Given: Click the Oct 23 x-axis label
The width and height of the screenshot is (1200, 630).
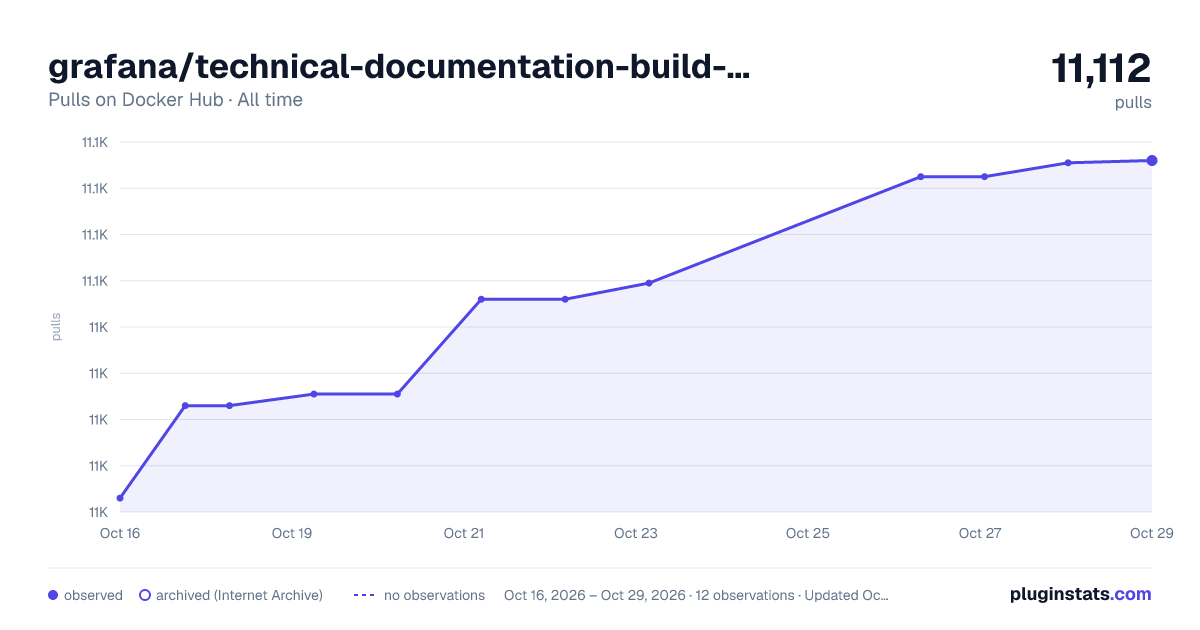Looking at the screenshot, I should [636, 533].
